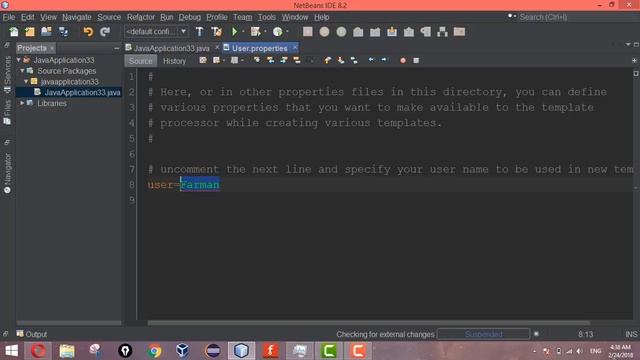This screenshot has height=360, width=640.
Task: Open the Navigate menu
Action: tap(77, 17)
